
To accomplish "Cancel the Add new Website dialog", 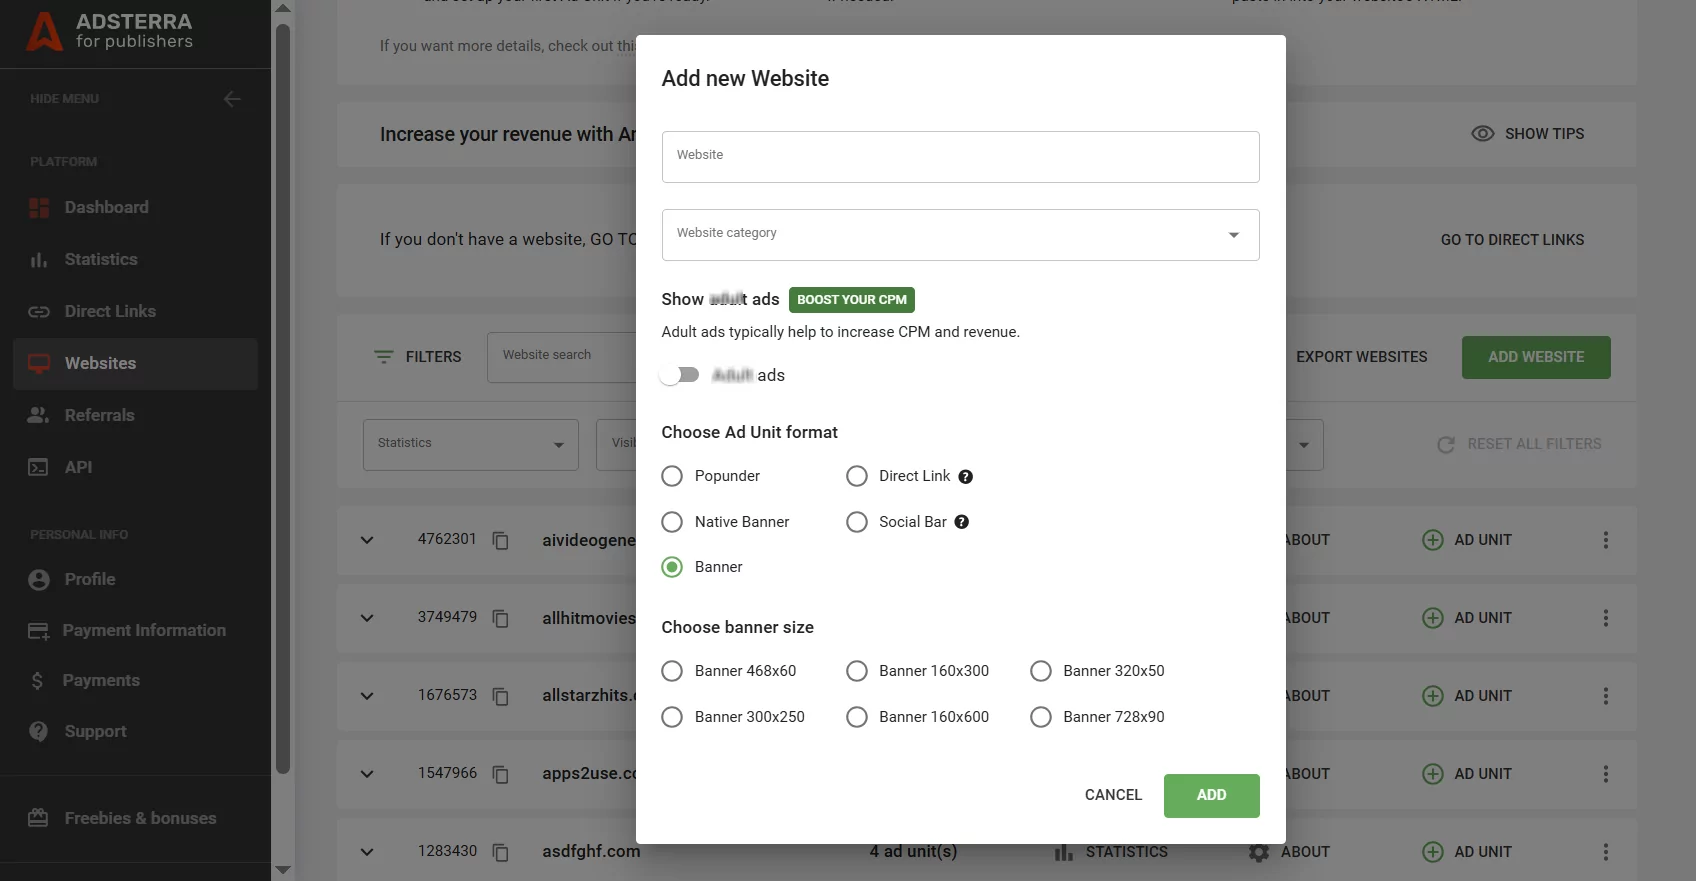I will [1112, 795].
